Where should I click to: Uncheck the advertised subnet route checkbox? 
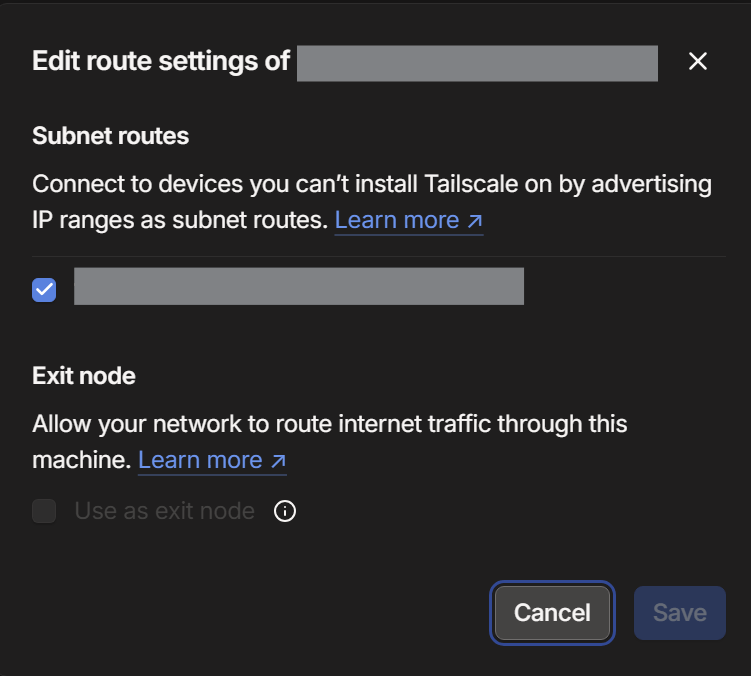(44, 290)
